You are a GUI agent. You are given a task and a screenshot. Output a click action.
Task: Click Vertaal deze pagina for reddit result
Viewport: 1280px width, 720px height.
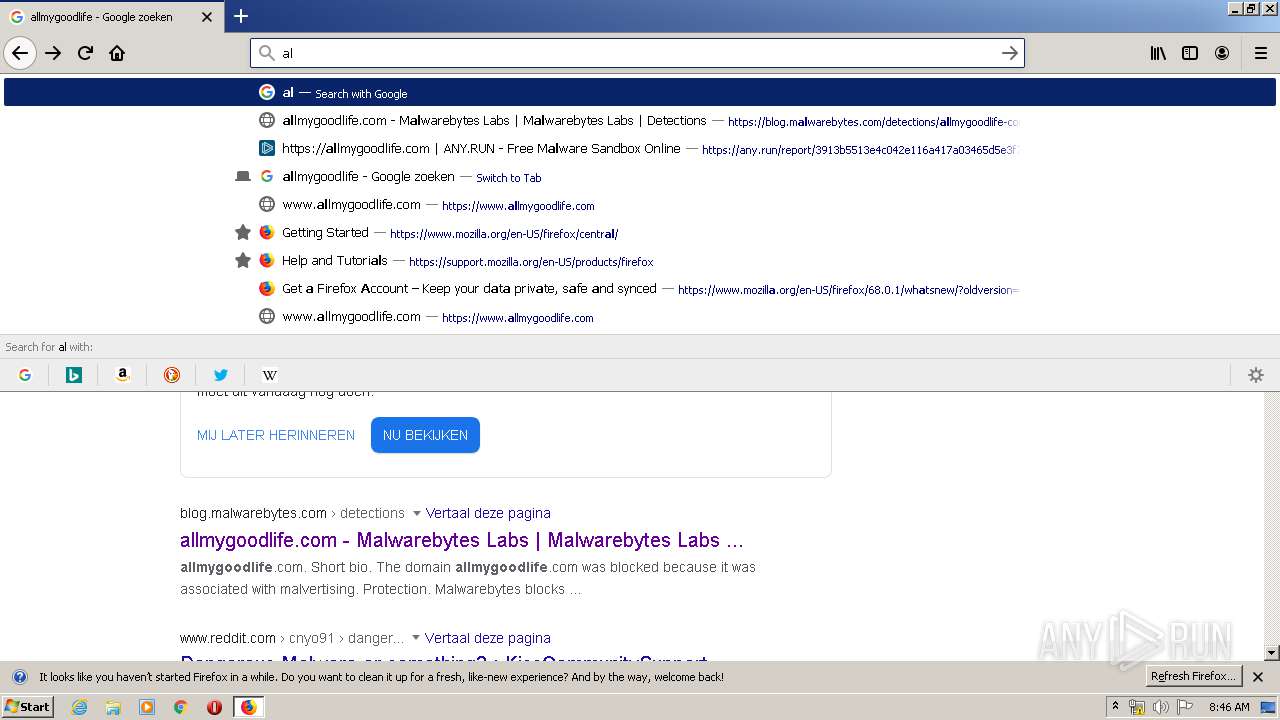coord(487,638)
